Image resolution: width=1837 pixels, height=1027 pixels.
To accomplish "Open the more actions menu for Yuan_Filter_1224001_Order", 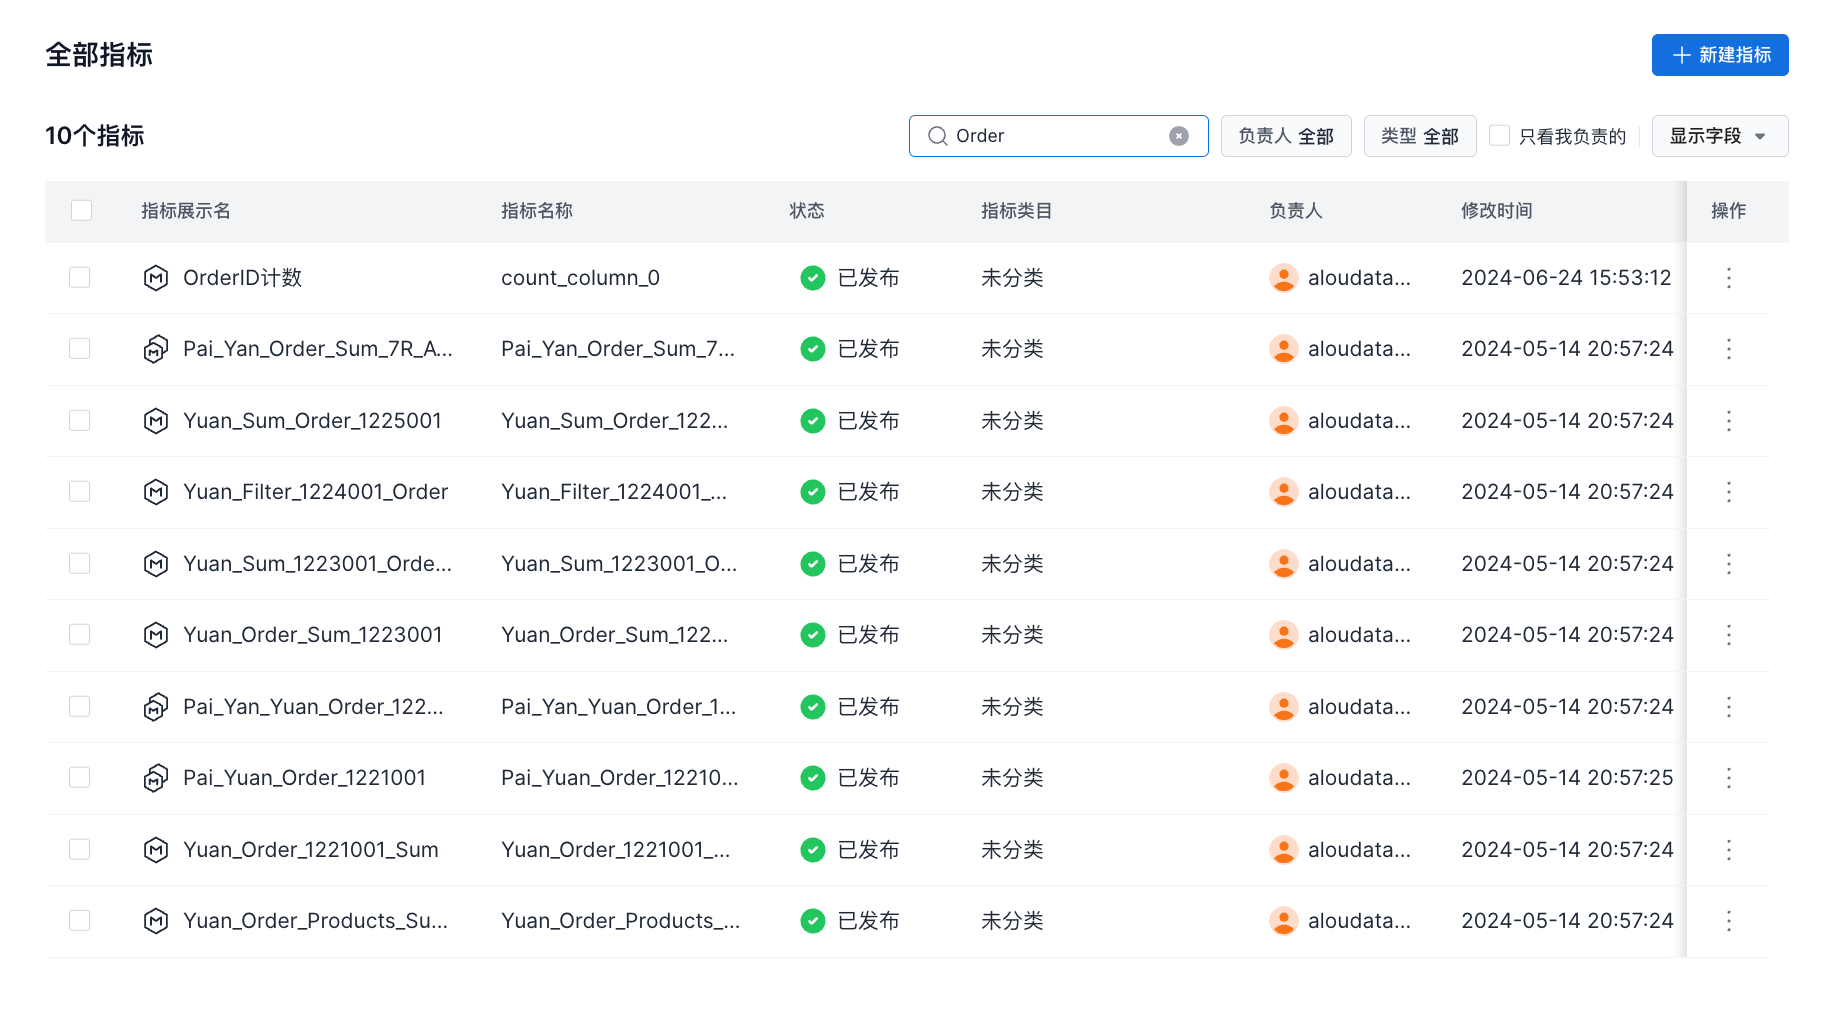I will [x=1728, y=492].
